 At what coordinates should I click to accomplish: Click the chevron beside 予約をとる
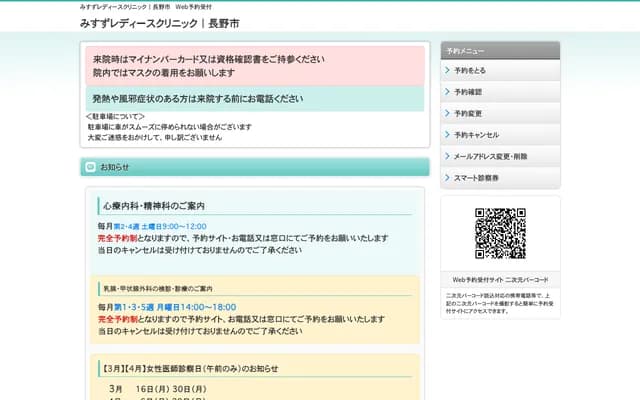pos(447,70)
